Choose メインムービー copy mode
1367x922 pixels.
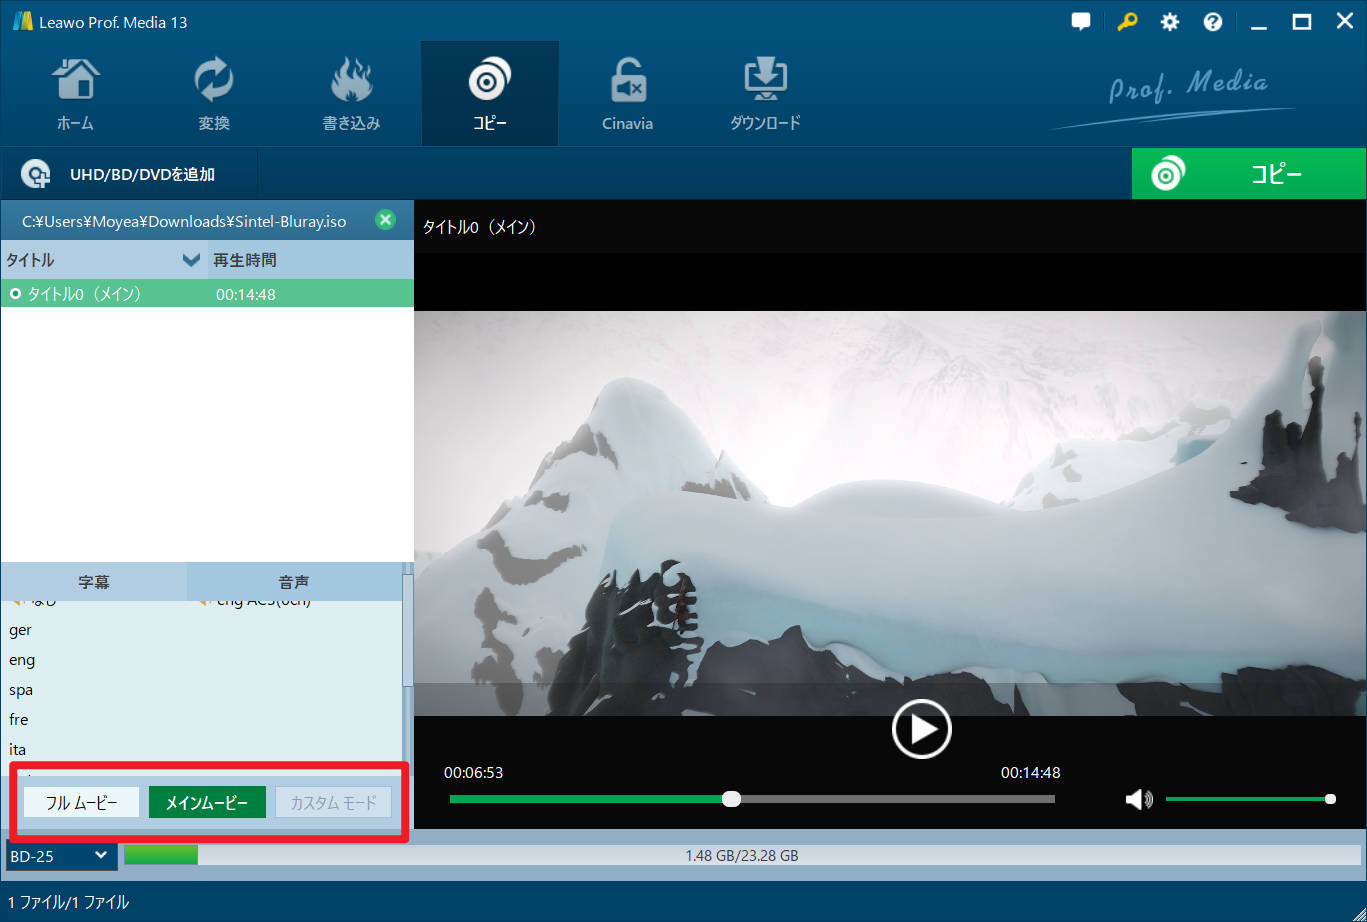pyautogui.click(x=207, y=803)
